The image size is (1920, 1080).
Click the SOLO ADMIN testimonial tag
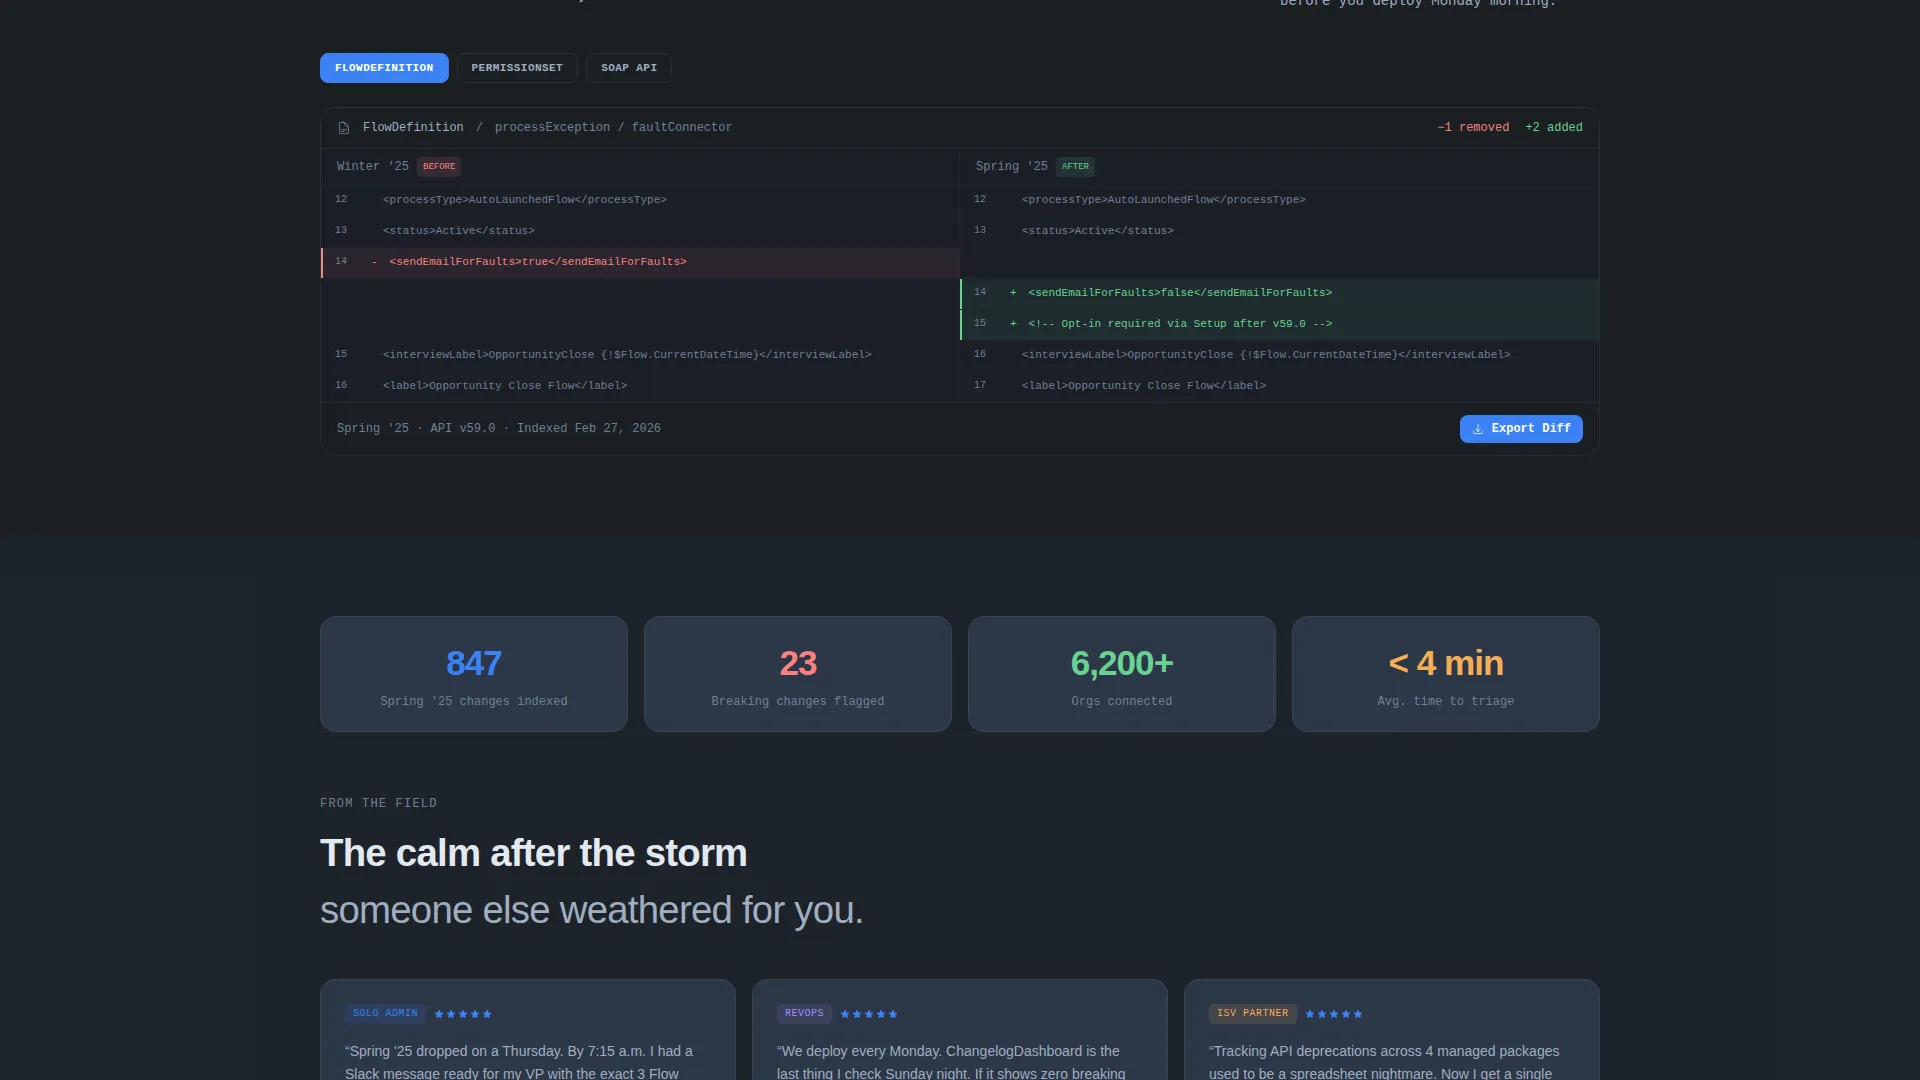click(385, 1014)
